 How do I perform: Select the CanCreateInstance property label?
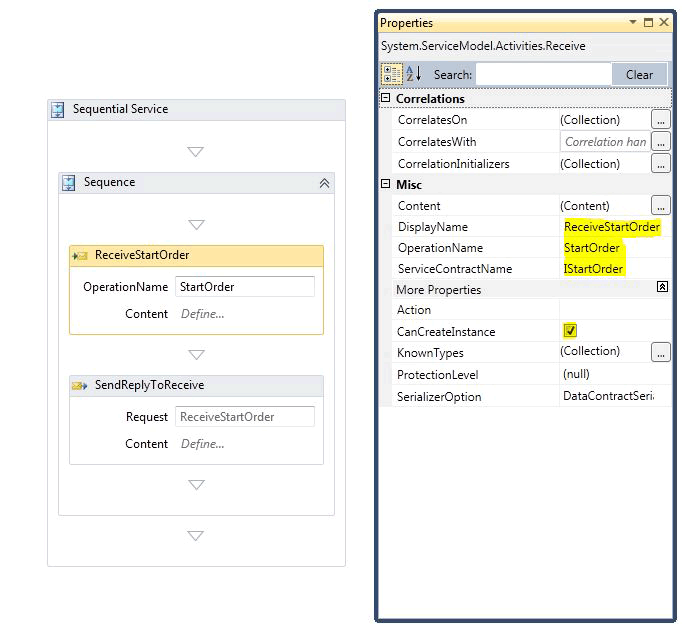click(x=446, y=332)
